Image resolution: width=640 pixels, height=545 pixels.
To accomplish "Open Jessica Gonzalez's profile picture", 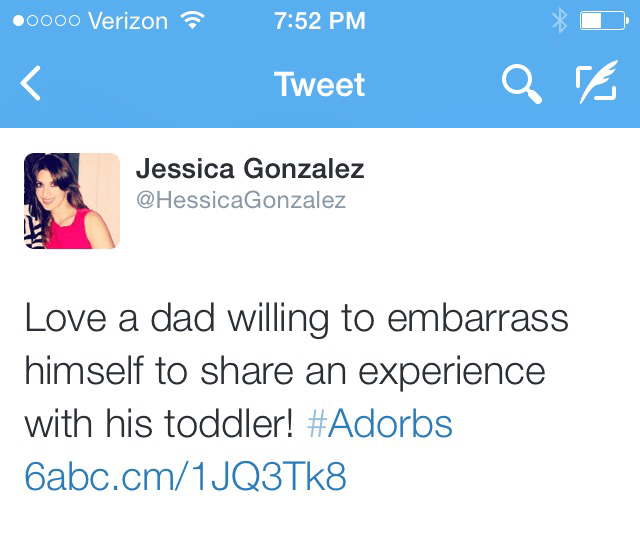I will coord(71,200).
